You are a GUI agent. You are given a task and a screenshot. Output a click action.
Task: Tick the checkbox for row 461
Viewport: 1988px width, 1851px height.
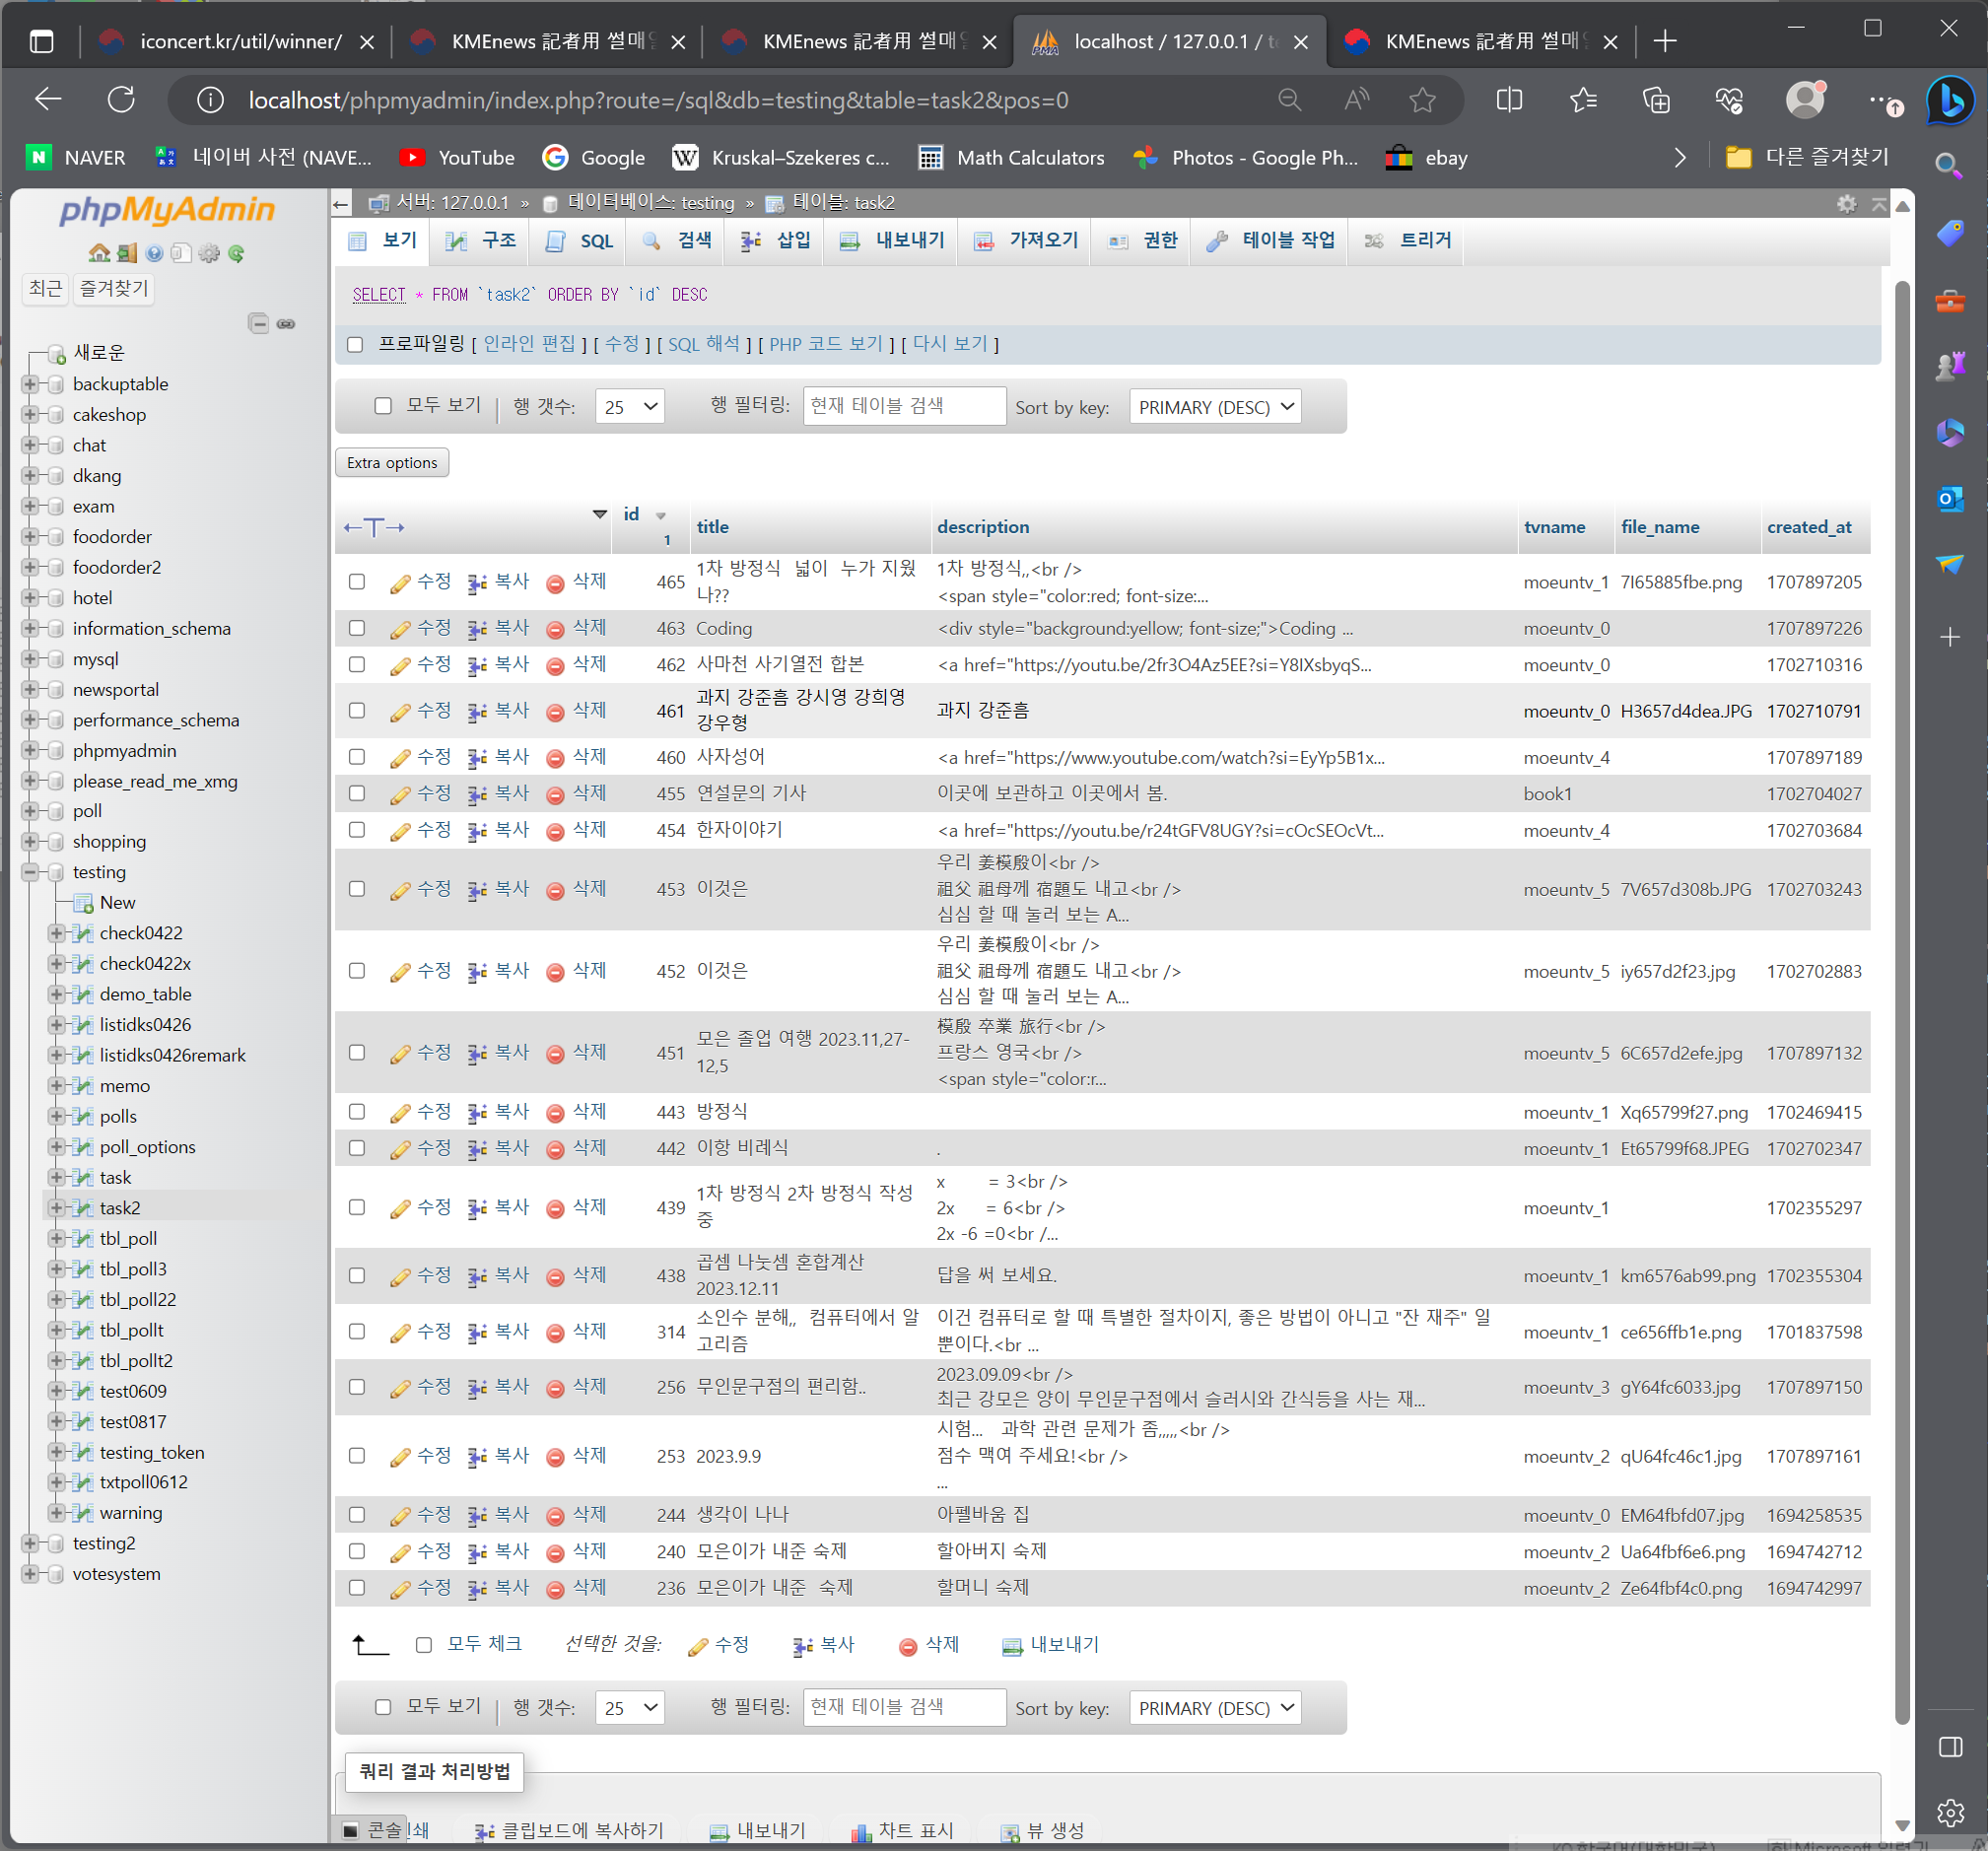point(357,711)
